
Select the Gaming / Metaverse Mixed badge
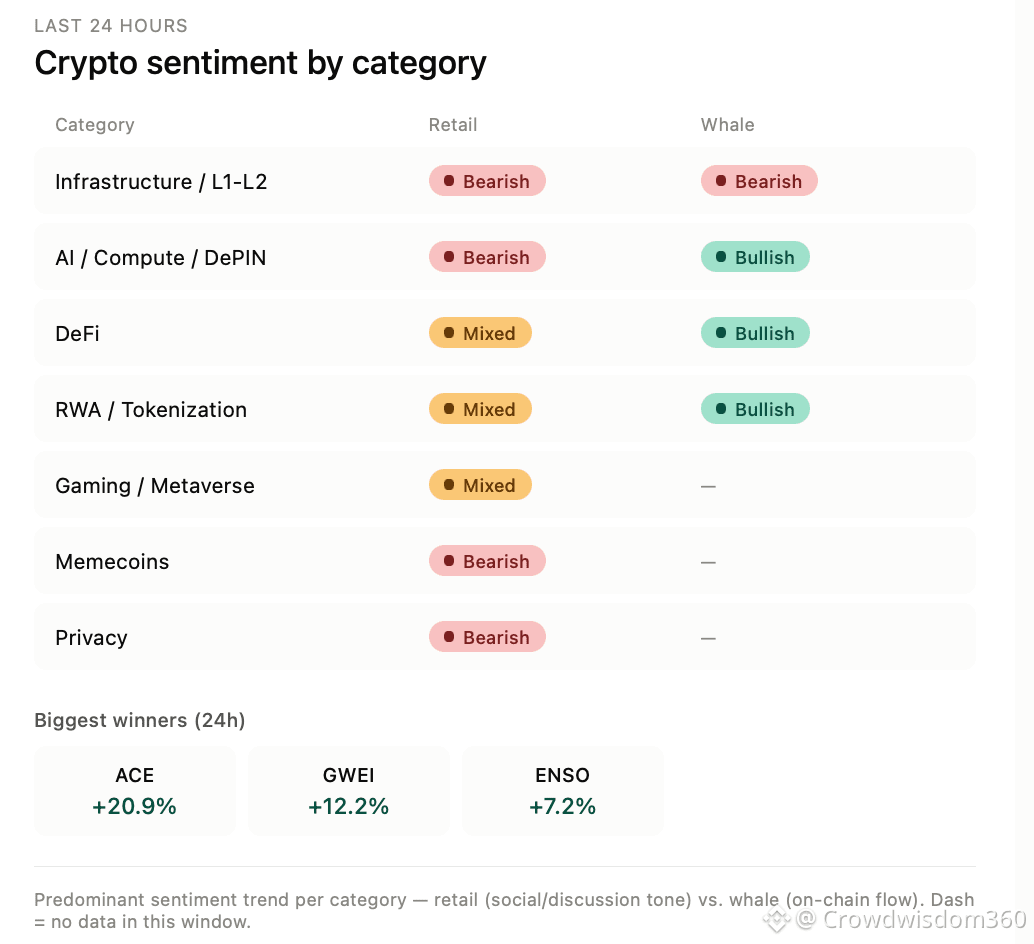click(480, 485)
